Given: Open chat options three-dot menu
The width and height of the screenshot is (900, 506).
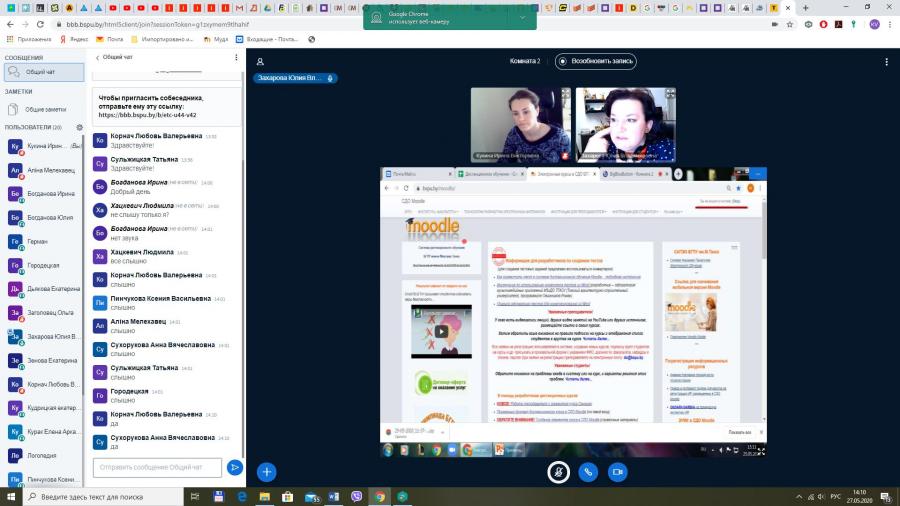Looking at the screenshot, I should (236, 57).
